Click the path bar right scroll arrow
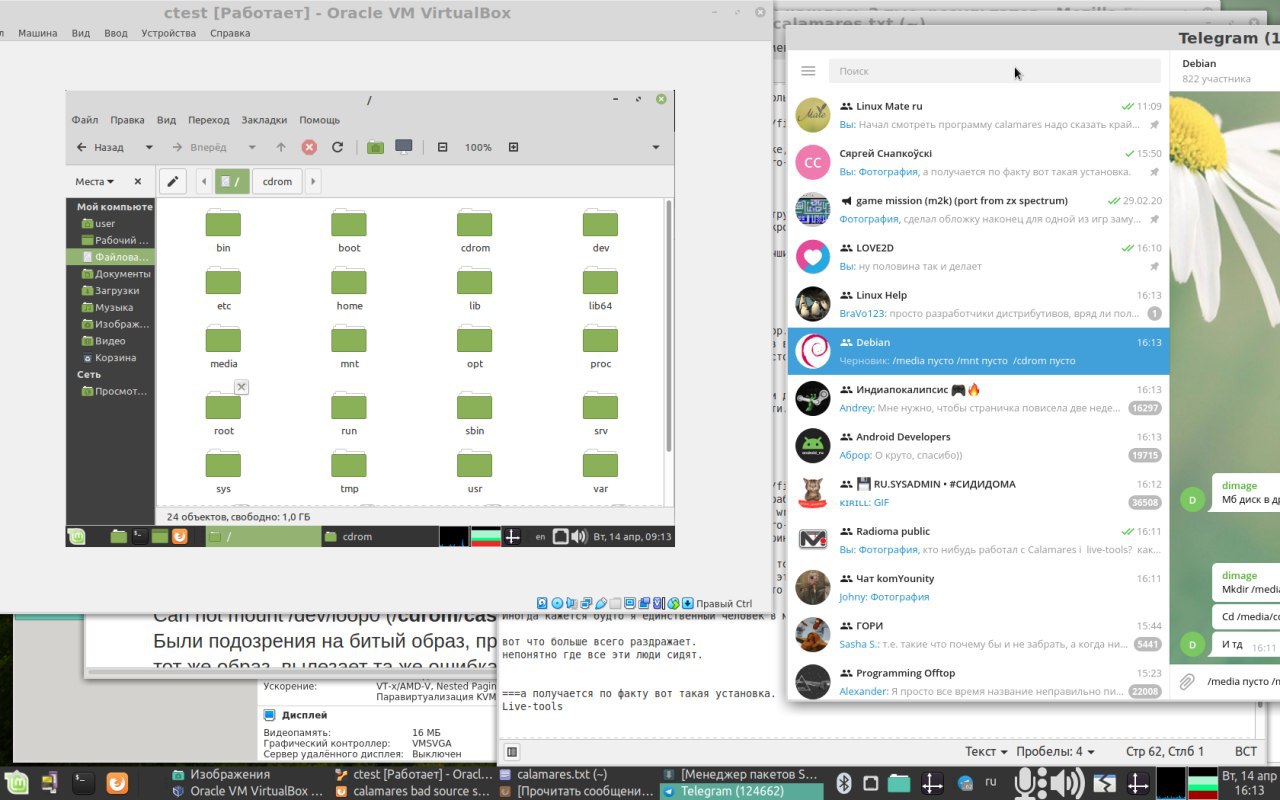Viewport: 1280px width, 800px height. 313,181
